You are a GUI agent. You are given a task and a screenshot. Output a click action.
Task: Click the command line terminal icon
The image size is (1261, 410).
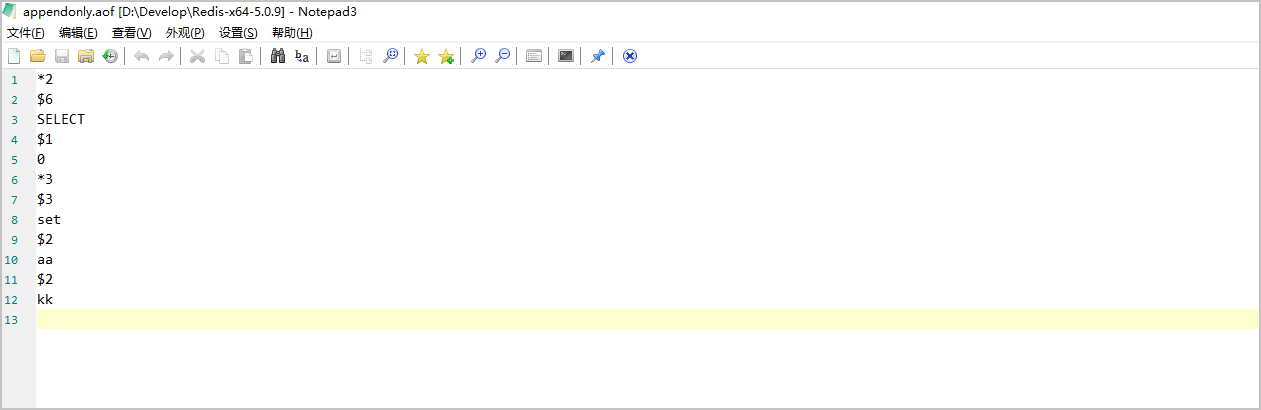566,56
